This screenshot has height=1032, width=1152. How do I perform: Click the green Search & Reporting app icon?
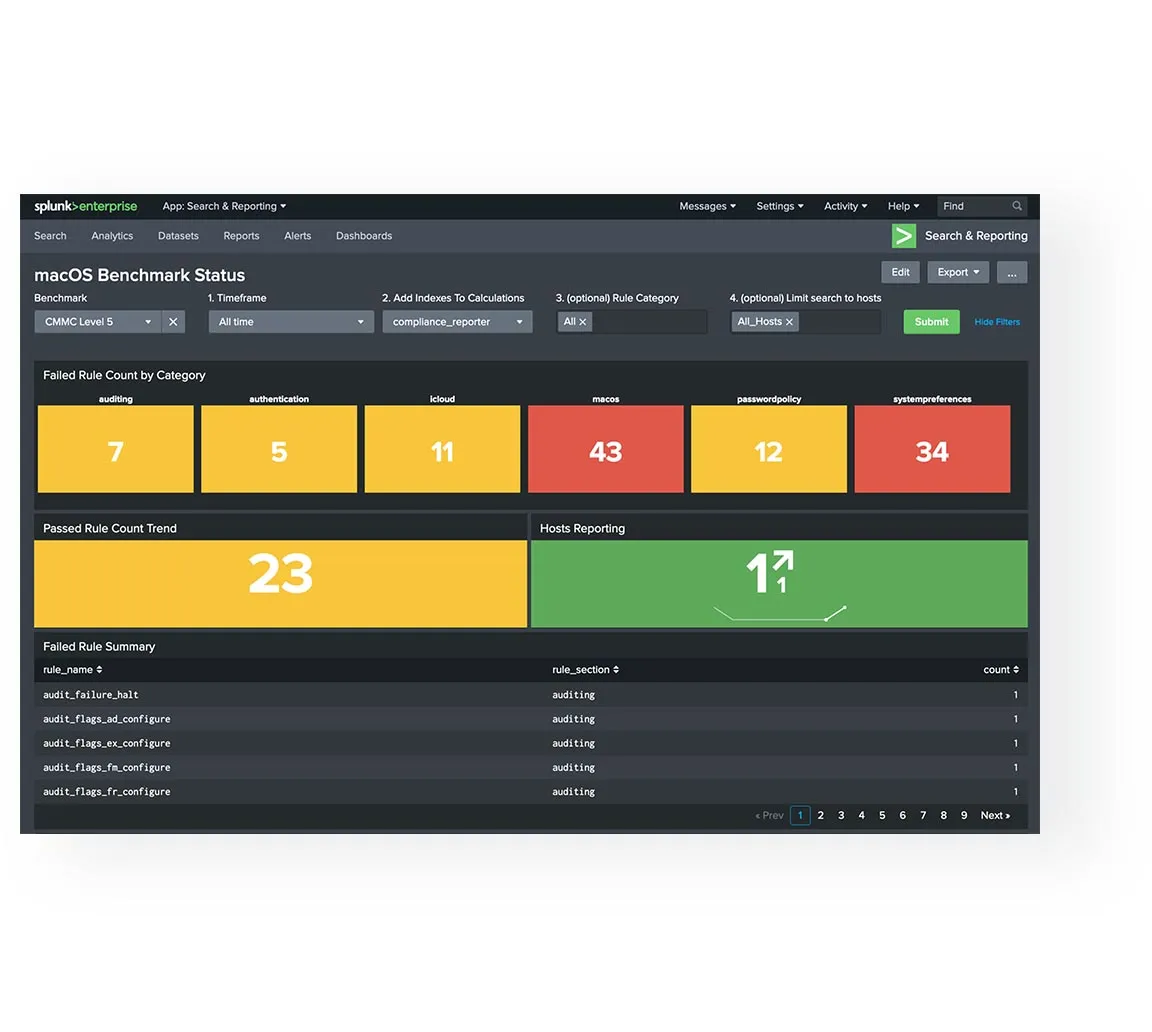point(903,236)
